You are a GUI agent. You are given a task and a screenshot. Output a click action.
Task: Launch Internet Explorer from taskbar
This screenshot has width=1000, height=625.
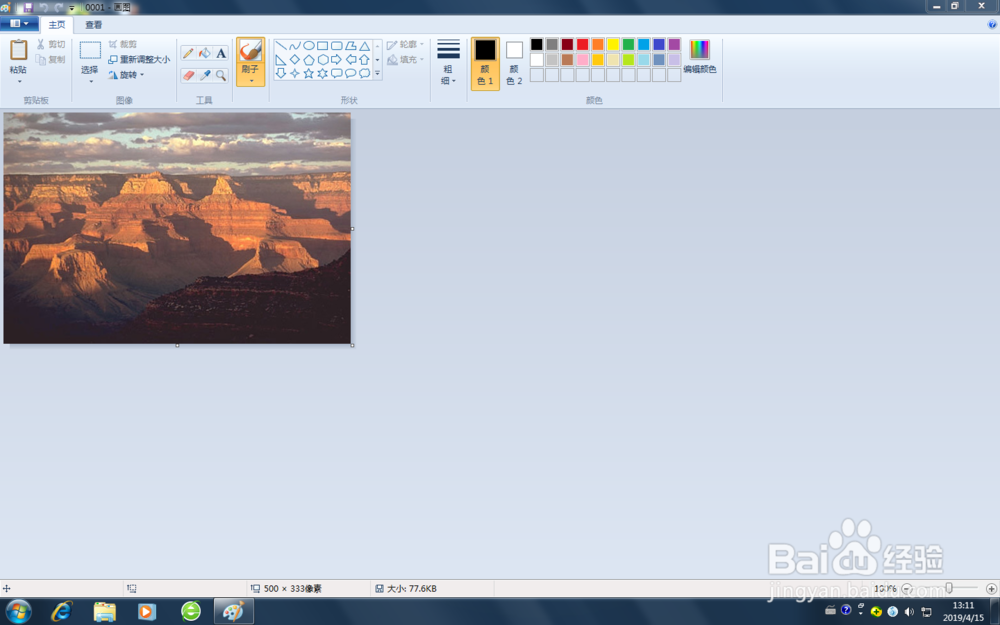click(62, 612)
